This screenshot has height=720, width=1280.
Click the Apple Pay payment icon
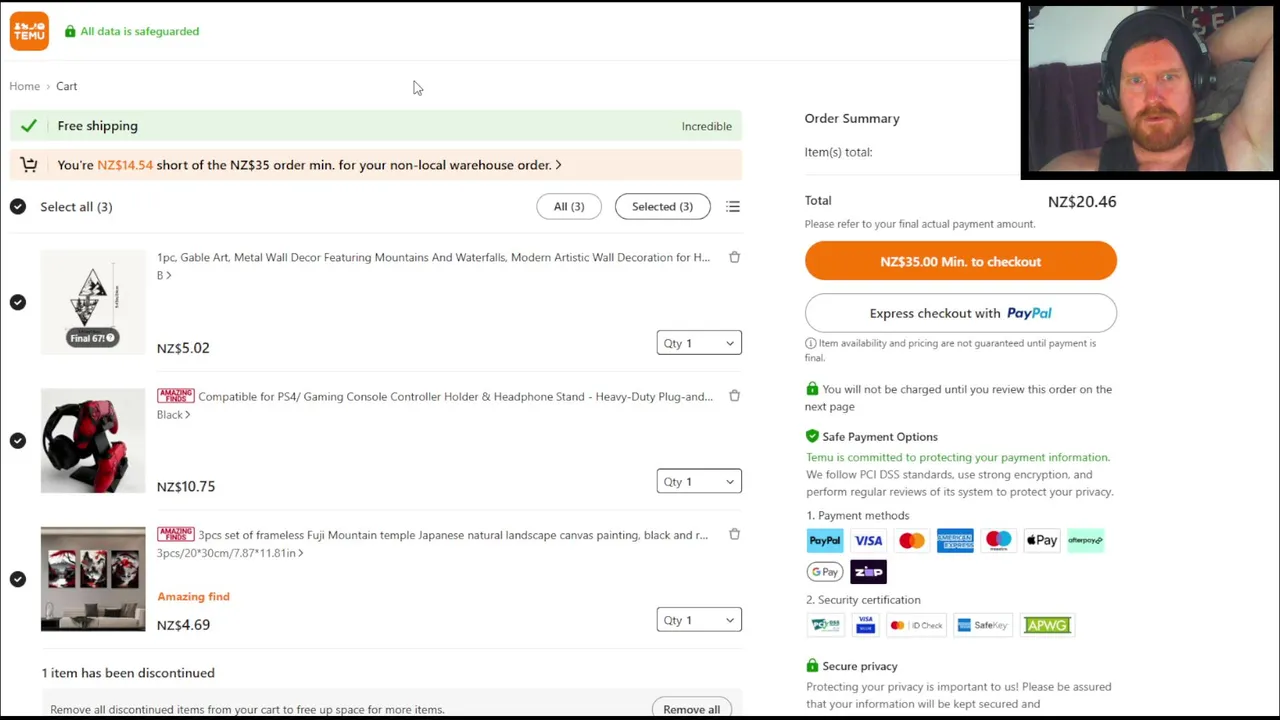(x=1041, y=541)
